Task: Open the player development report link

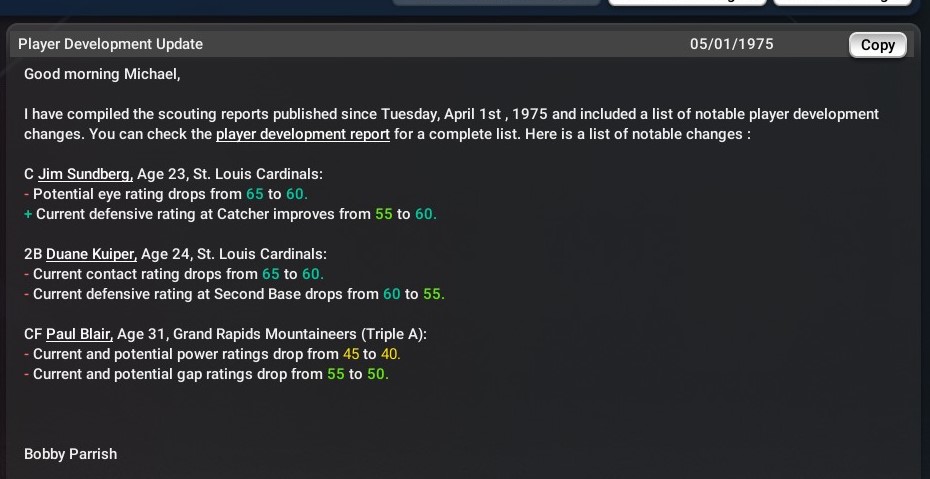Action: 302,134
